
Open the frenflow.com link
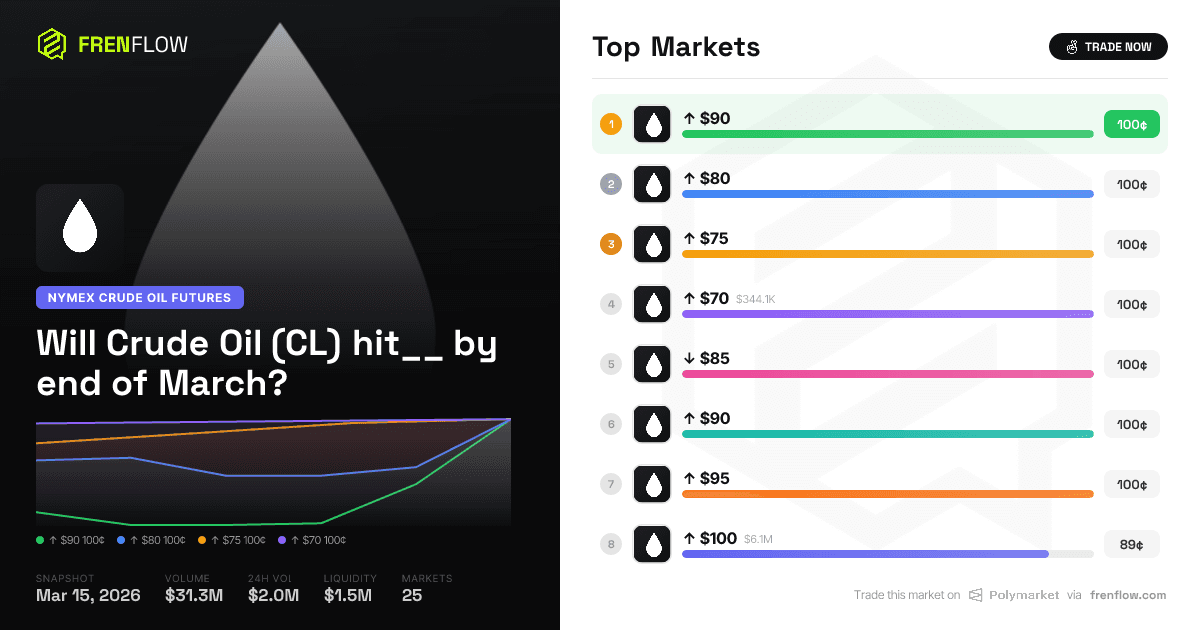(1128, 595)
